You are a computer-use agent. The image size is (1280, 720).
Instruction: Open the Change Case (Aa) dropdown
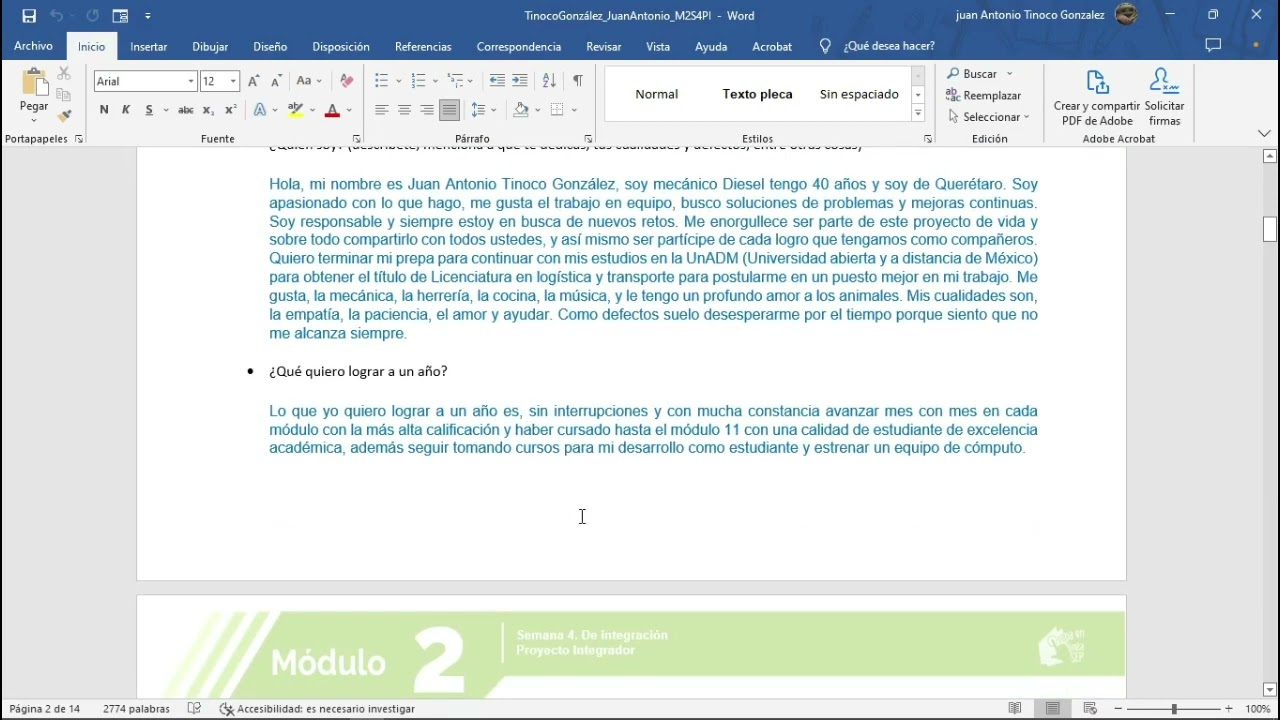308,81
